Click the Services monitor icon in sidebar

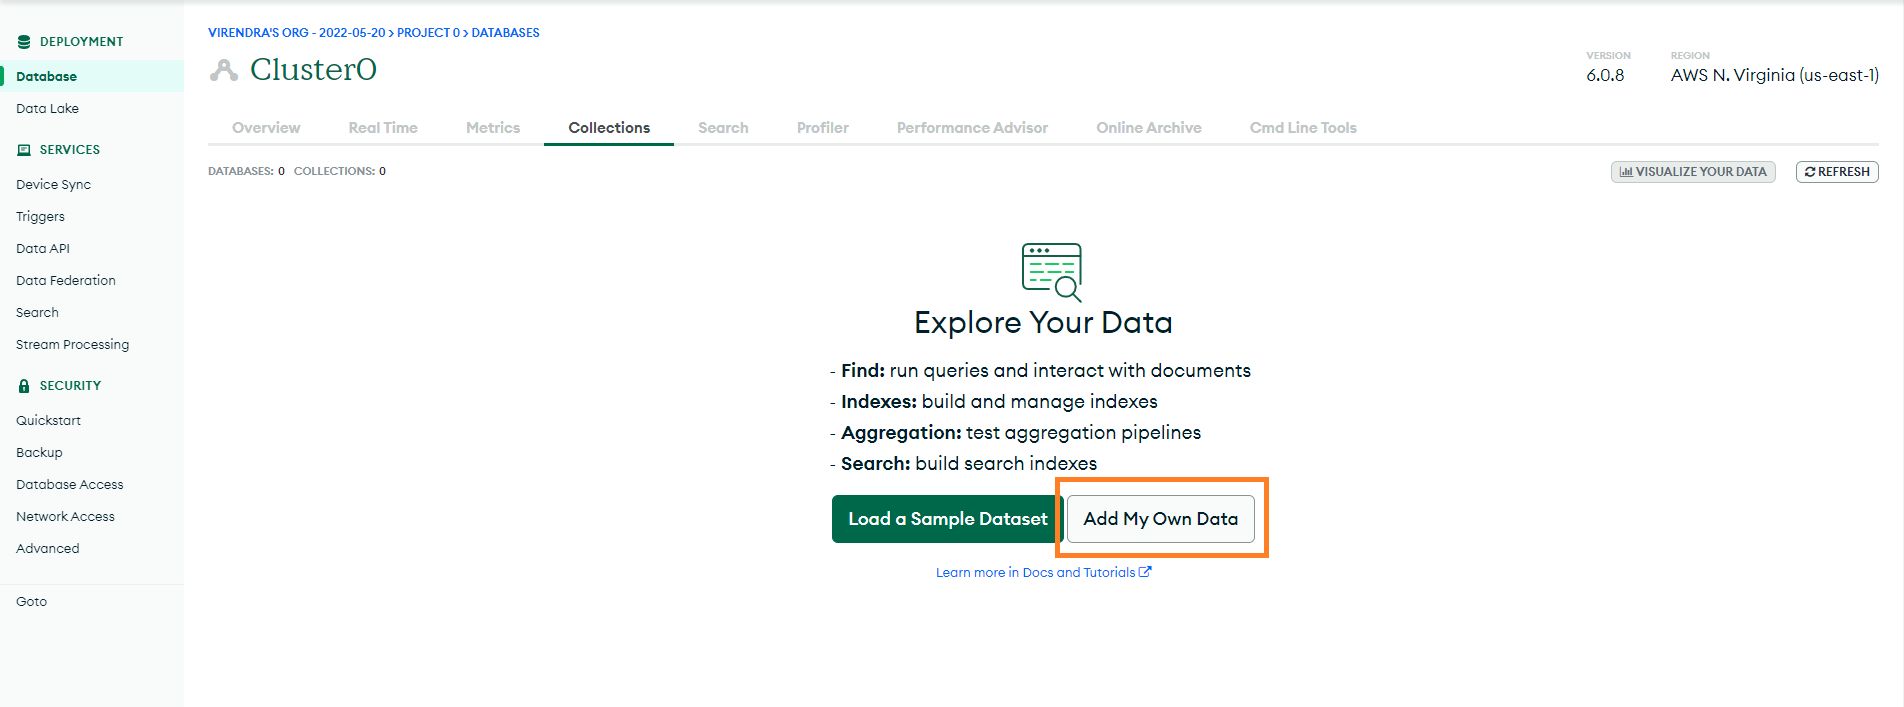coord(24,150)
